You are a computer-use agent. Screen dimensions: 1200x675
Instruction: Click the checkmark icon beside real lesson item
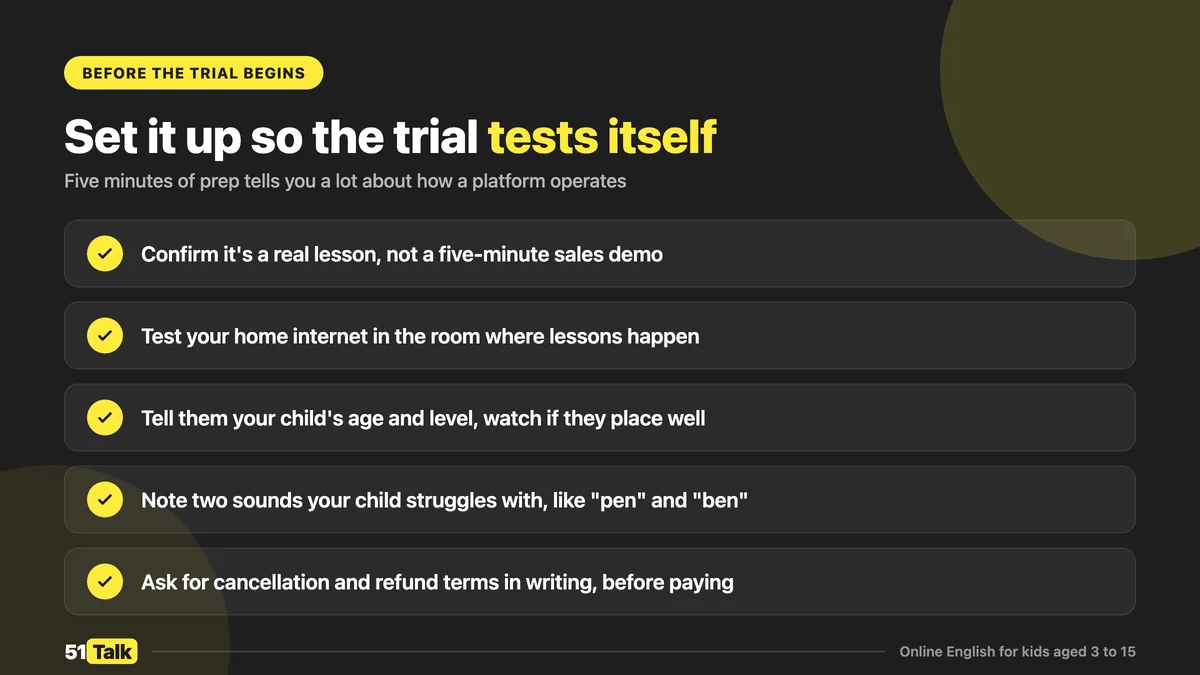[x=104, y=254]
